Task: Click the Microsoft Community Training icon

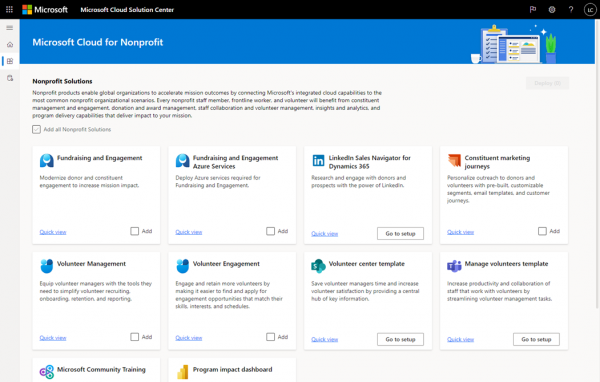Action: 47,372
